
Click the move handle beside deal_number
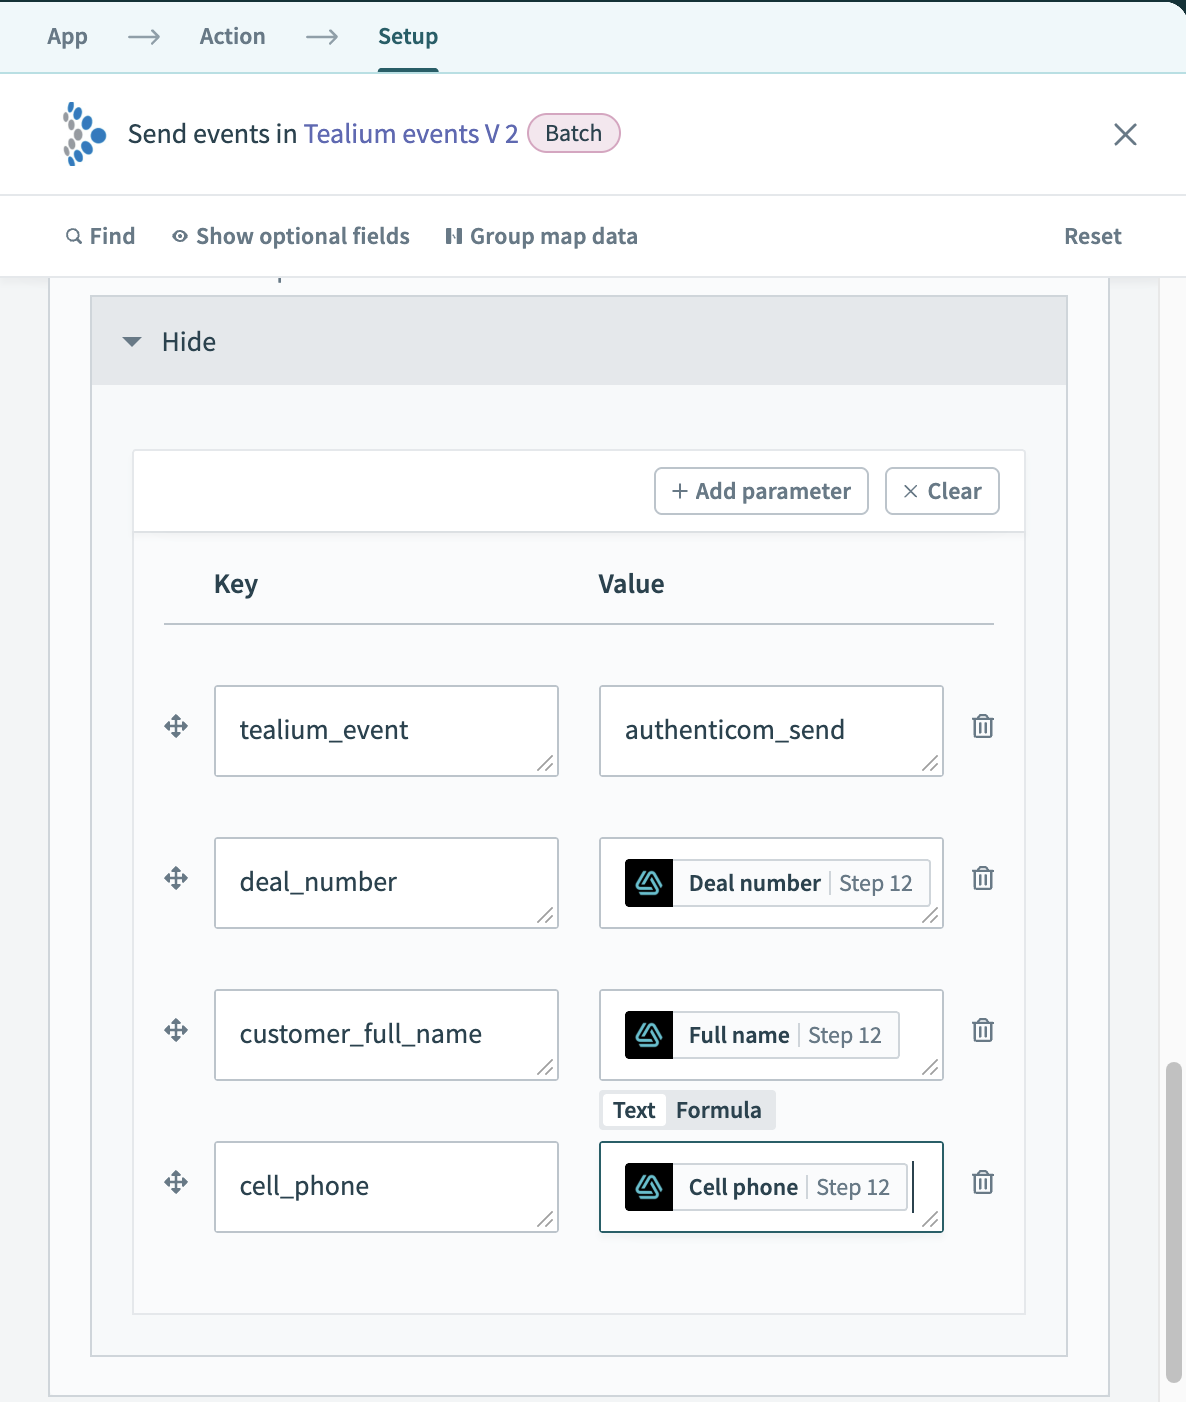pyautogui.click(x=176, y=879)
